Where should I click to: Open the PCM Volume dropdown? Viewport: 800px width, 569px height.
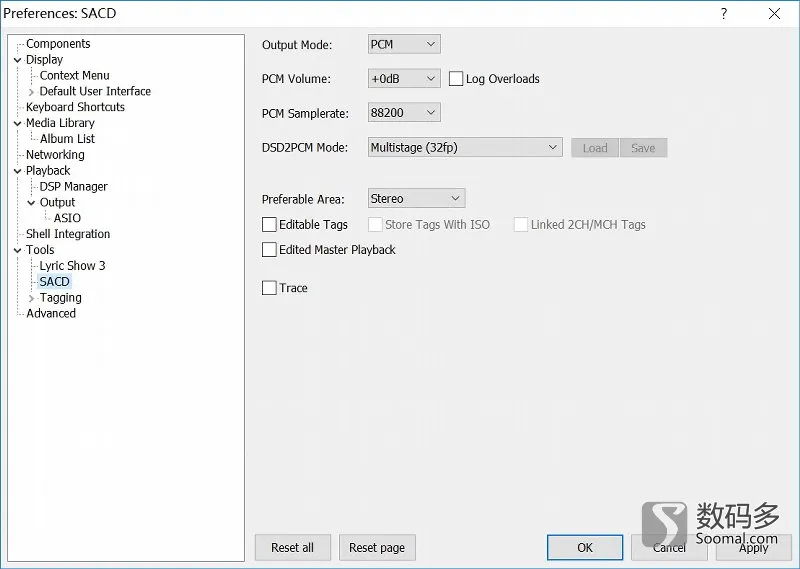coord(404,79)
